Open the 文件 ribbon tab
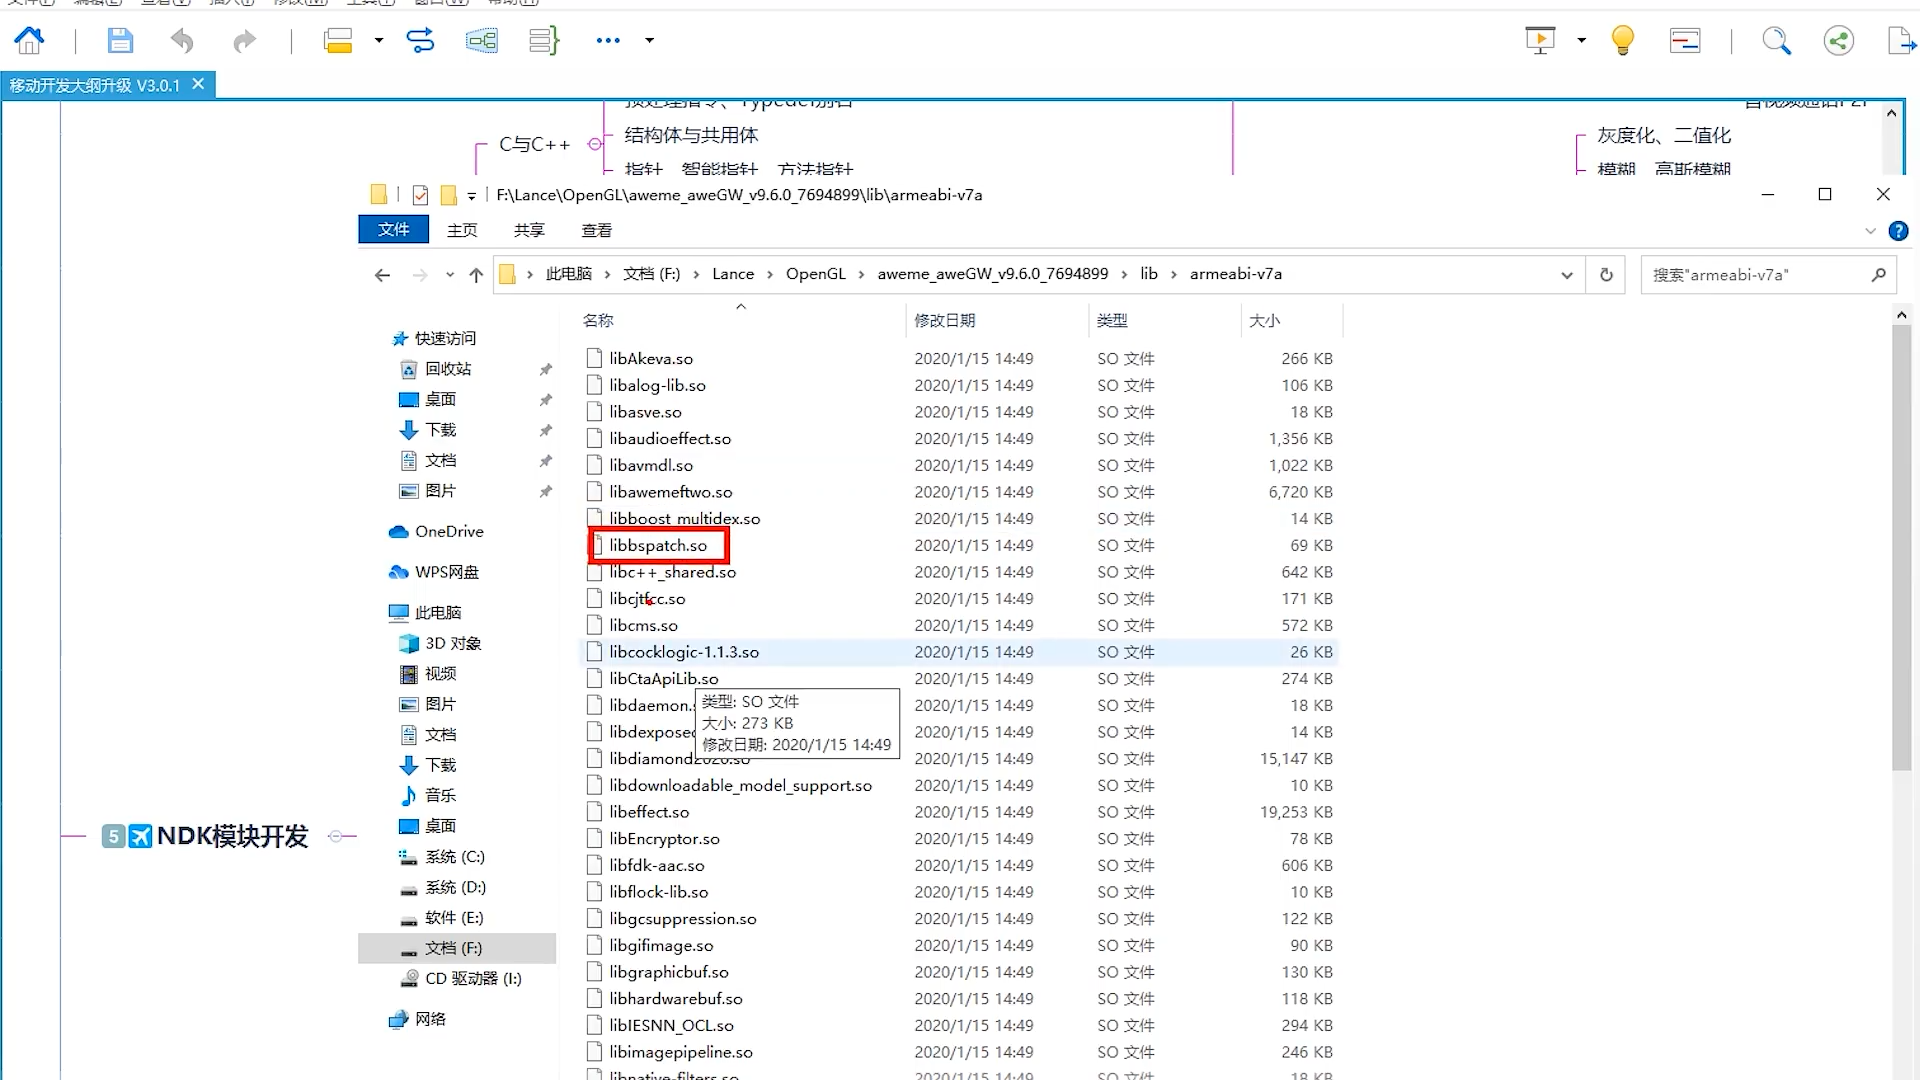This screenshot has width=1920, height=1080. tap(393, 230)
